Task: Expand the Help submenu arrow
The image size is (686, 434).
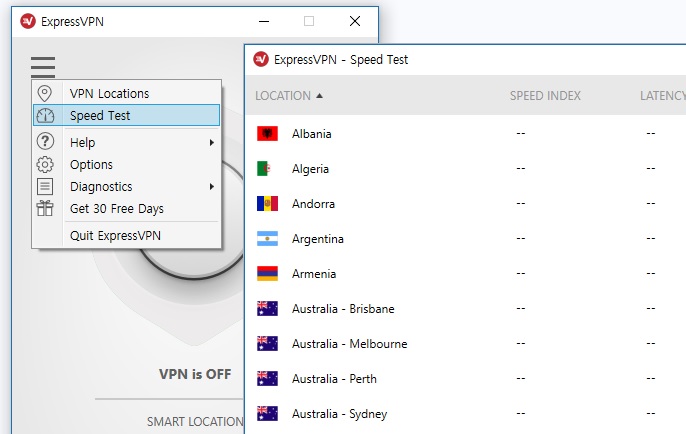Action: 212,142
